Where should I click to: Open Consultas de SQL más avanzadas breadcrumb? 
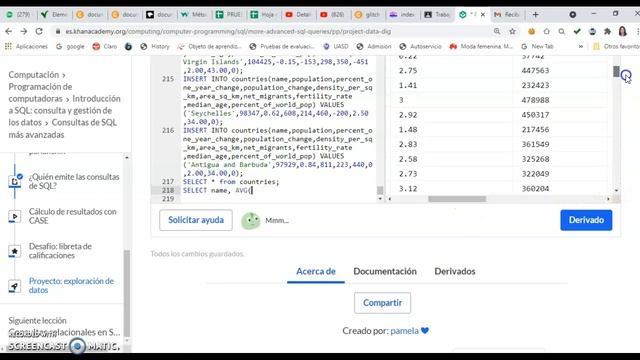click(62, 129)
